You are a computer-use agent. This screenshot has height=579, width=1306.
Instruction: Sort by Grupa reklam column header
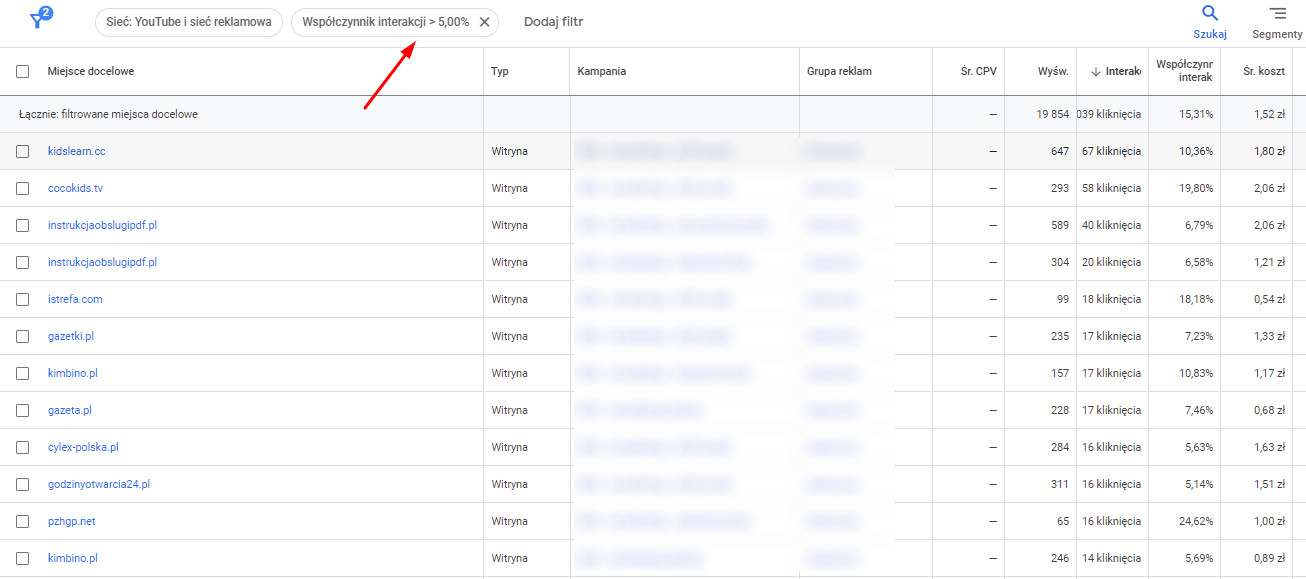pos(839,72)
